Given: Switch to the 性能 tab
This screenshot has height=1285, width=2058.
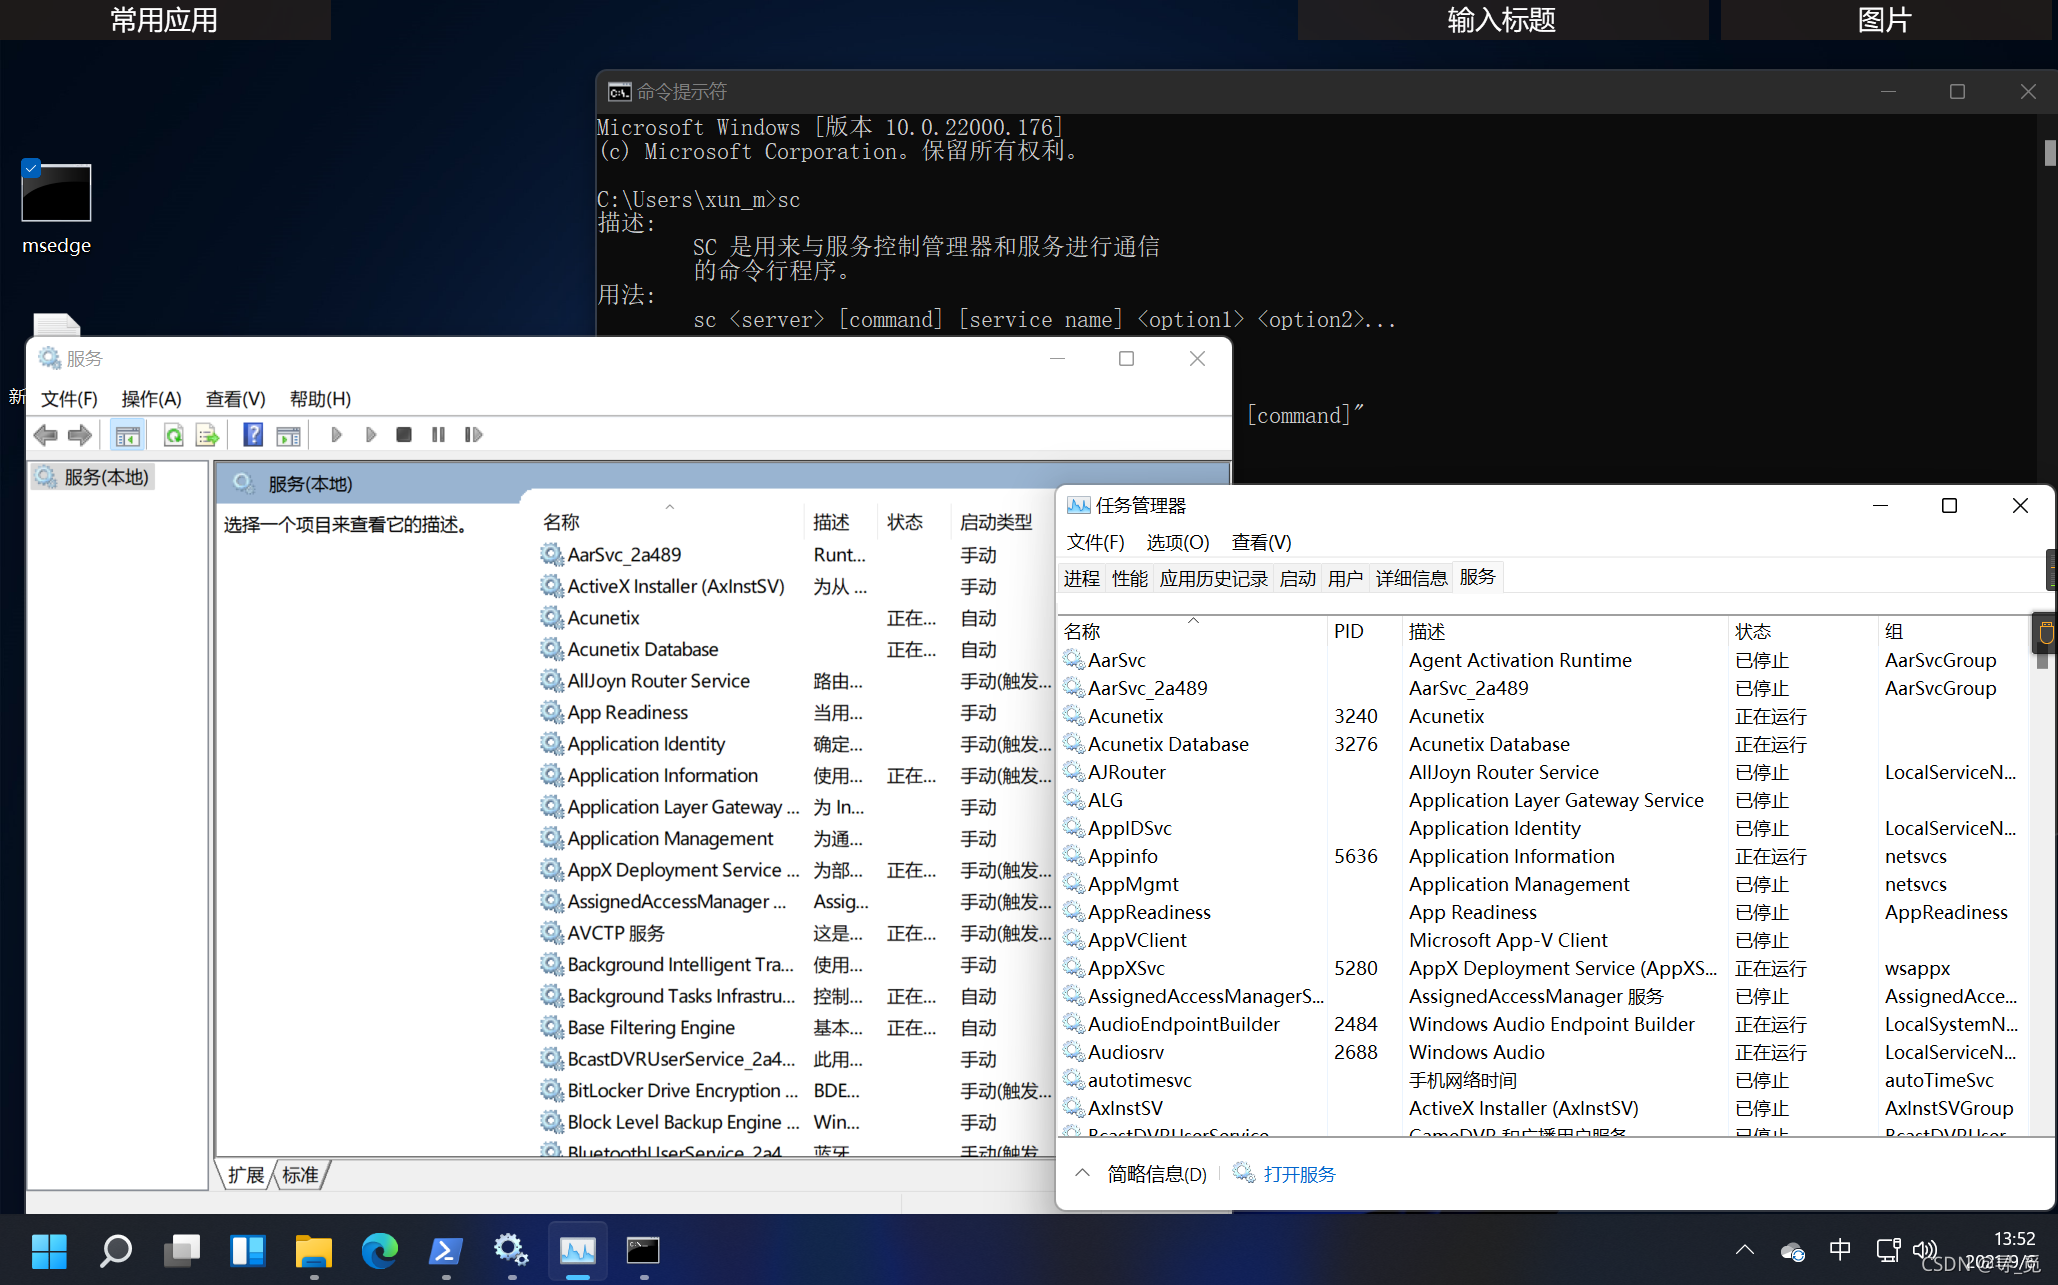Looking at the screenshot, I should point(1129,578).
